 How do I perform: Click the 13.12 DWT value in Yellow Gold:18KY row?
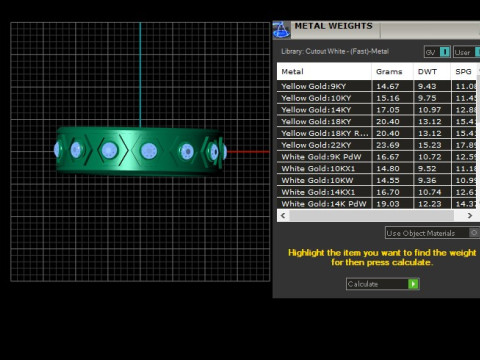click(432, 121)
